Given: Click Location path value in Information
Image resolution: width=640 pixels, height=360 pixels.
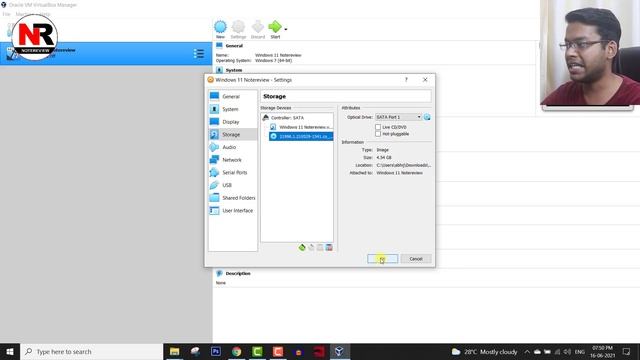Looking at the screenshot, I should coord(403,165).
